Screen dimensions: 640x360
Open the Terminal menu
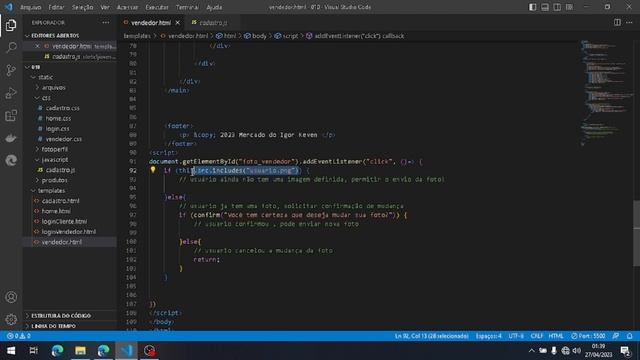(x=187, y=7)
